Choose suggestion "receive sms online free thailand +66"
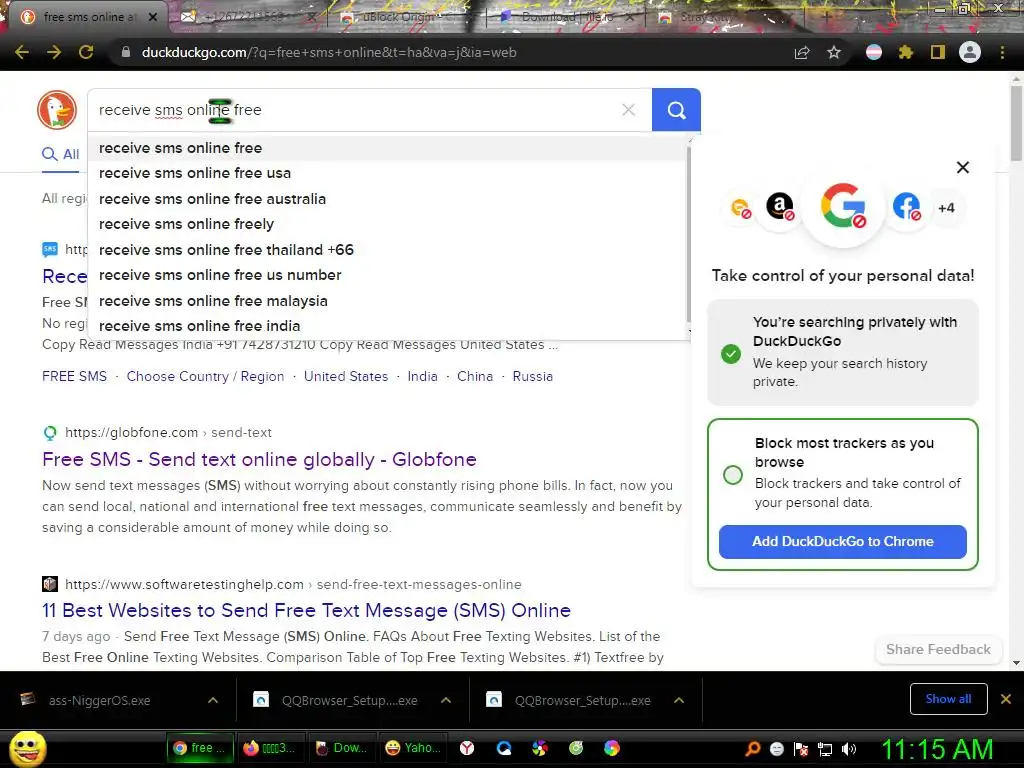 coord(388,249)
